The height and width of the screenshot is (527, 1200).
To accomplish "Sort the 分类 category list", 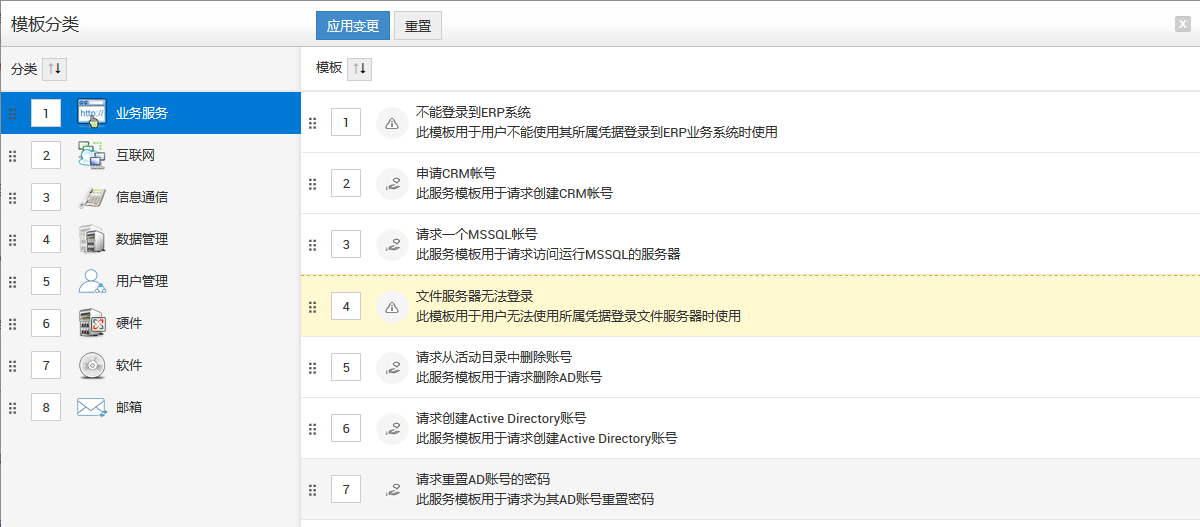I will (x=54, y=69).
